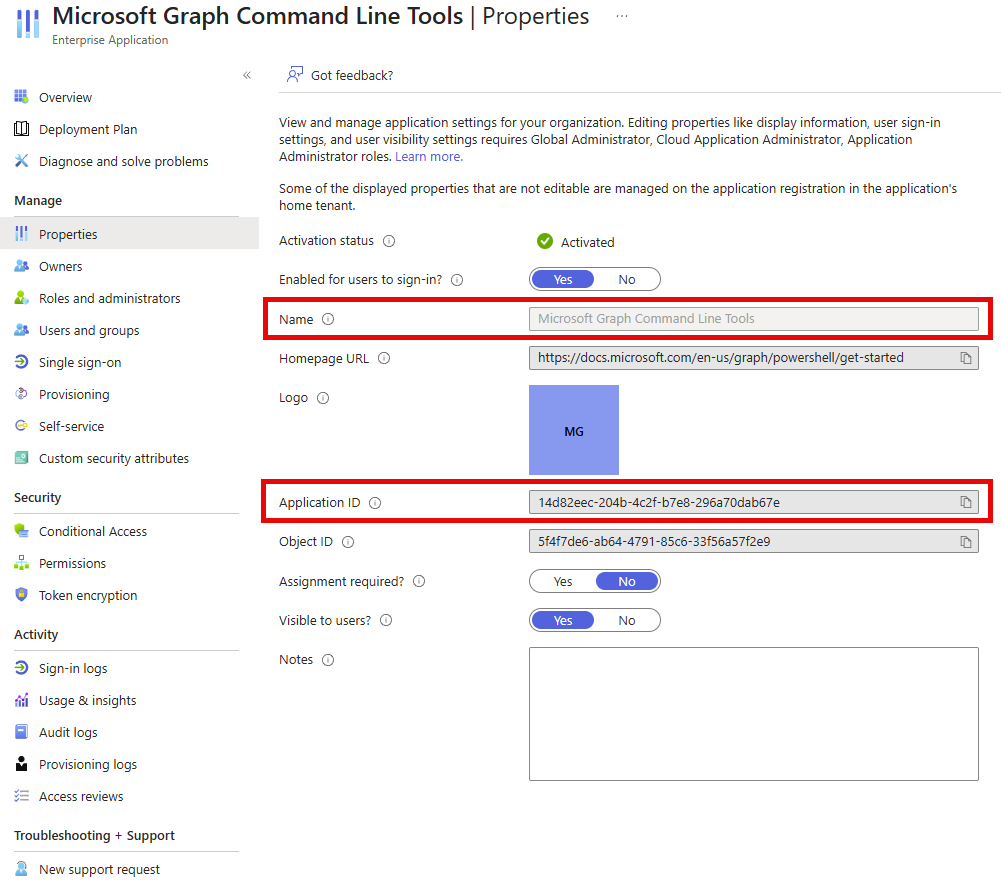Click the Permissions hierarchy icon
This screenshot has width=1001, height=890.
[x=21, y=562]
